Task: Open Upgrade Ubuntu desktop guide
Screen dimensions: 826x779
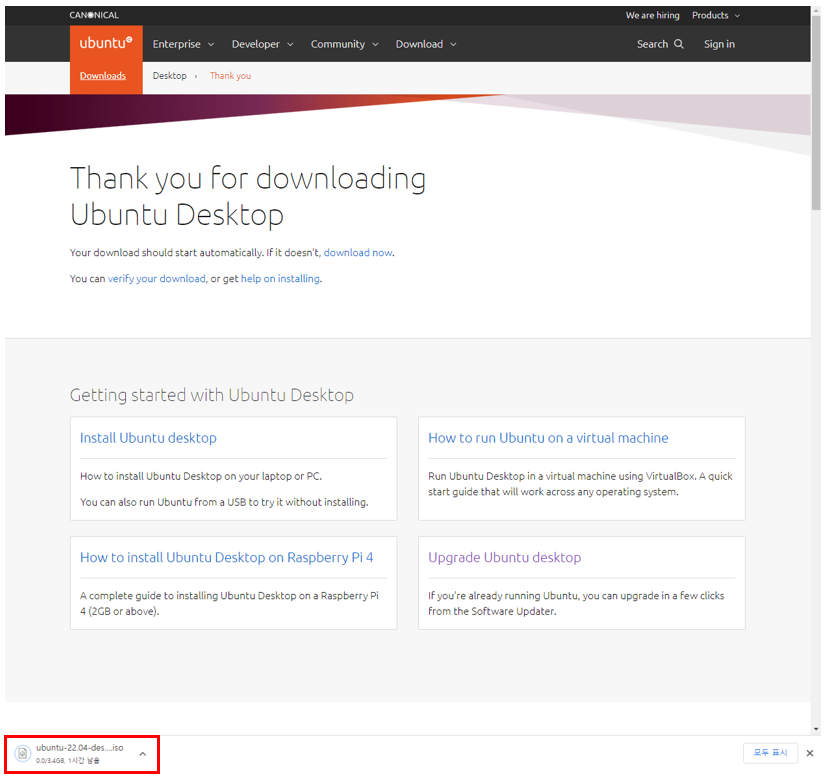Action: point(504,558)
